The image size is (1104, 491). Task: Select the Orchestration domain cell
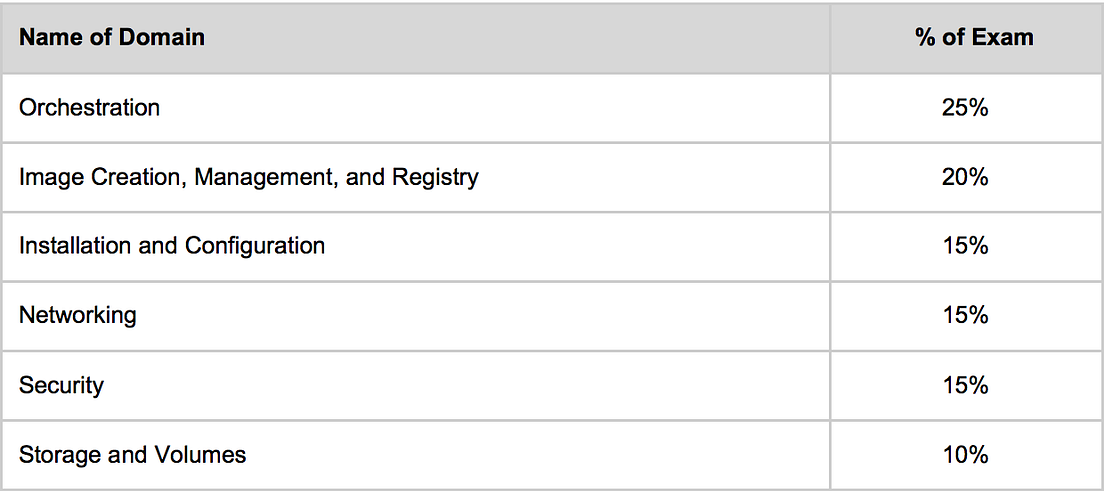pyautogui.click(x=415, y=108)
